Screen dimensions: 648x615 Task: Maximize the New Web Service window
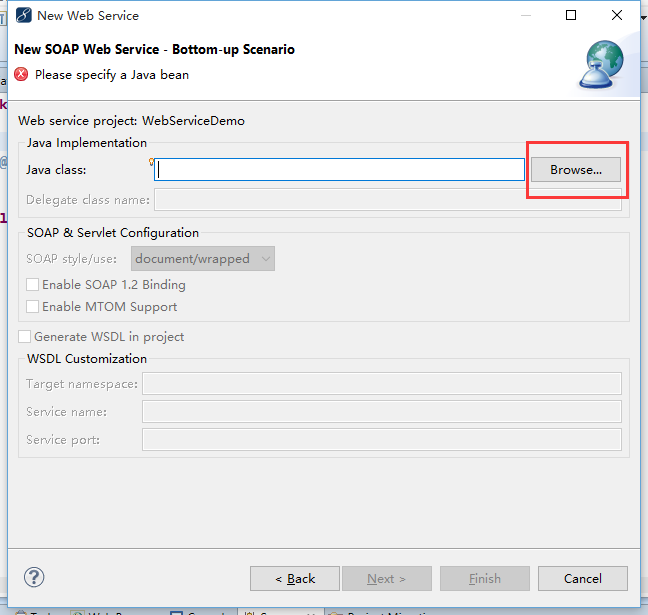571,15
